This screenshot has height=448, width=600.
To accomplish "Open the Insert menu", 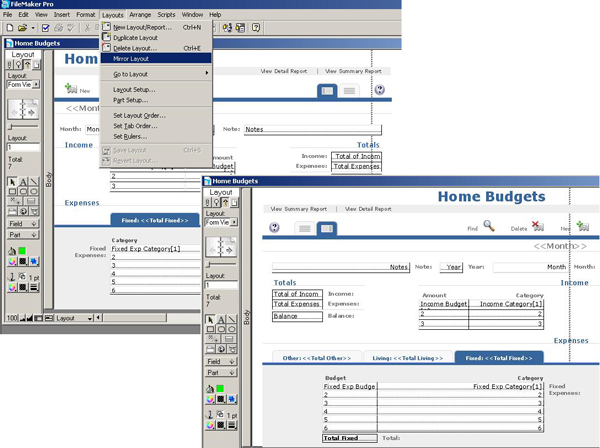I will (x=62, y=15).
